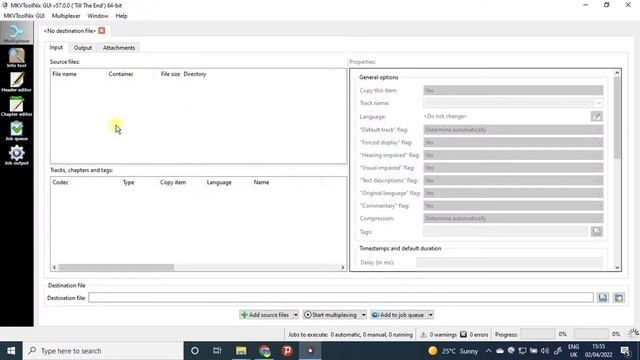Open the Job queue view

(16, 131)
